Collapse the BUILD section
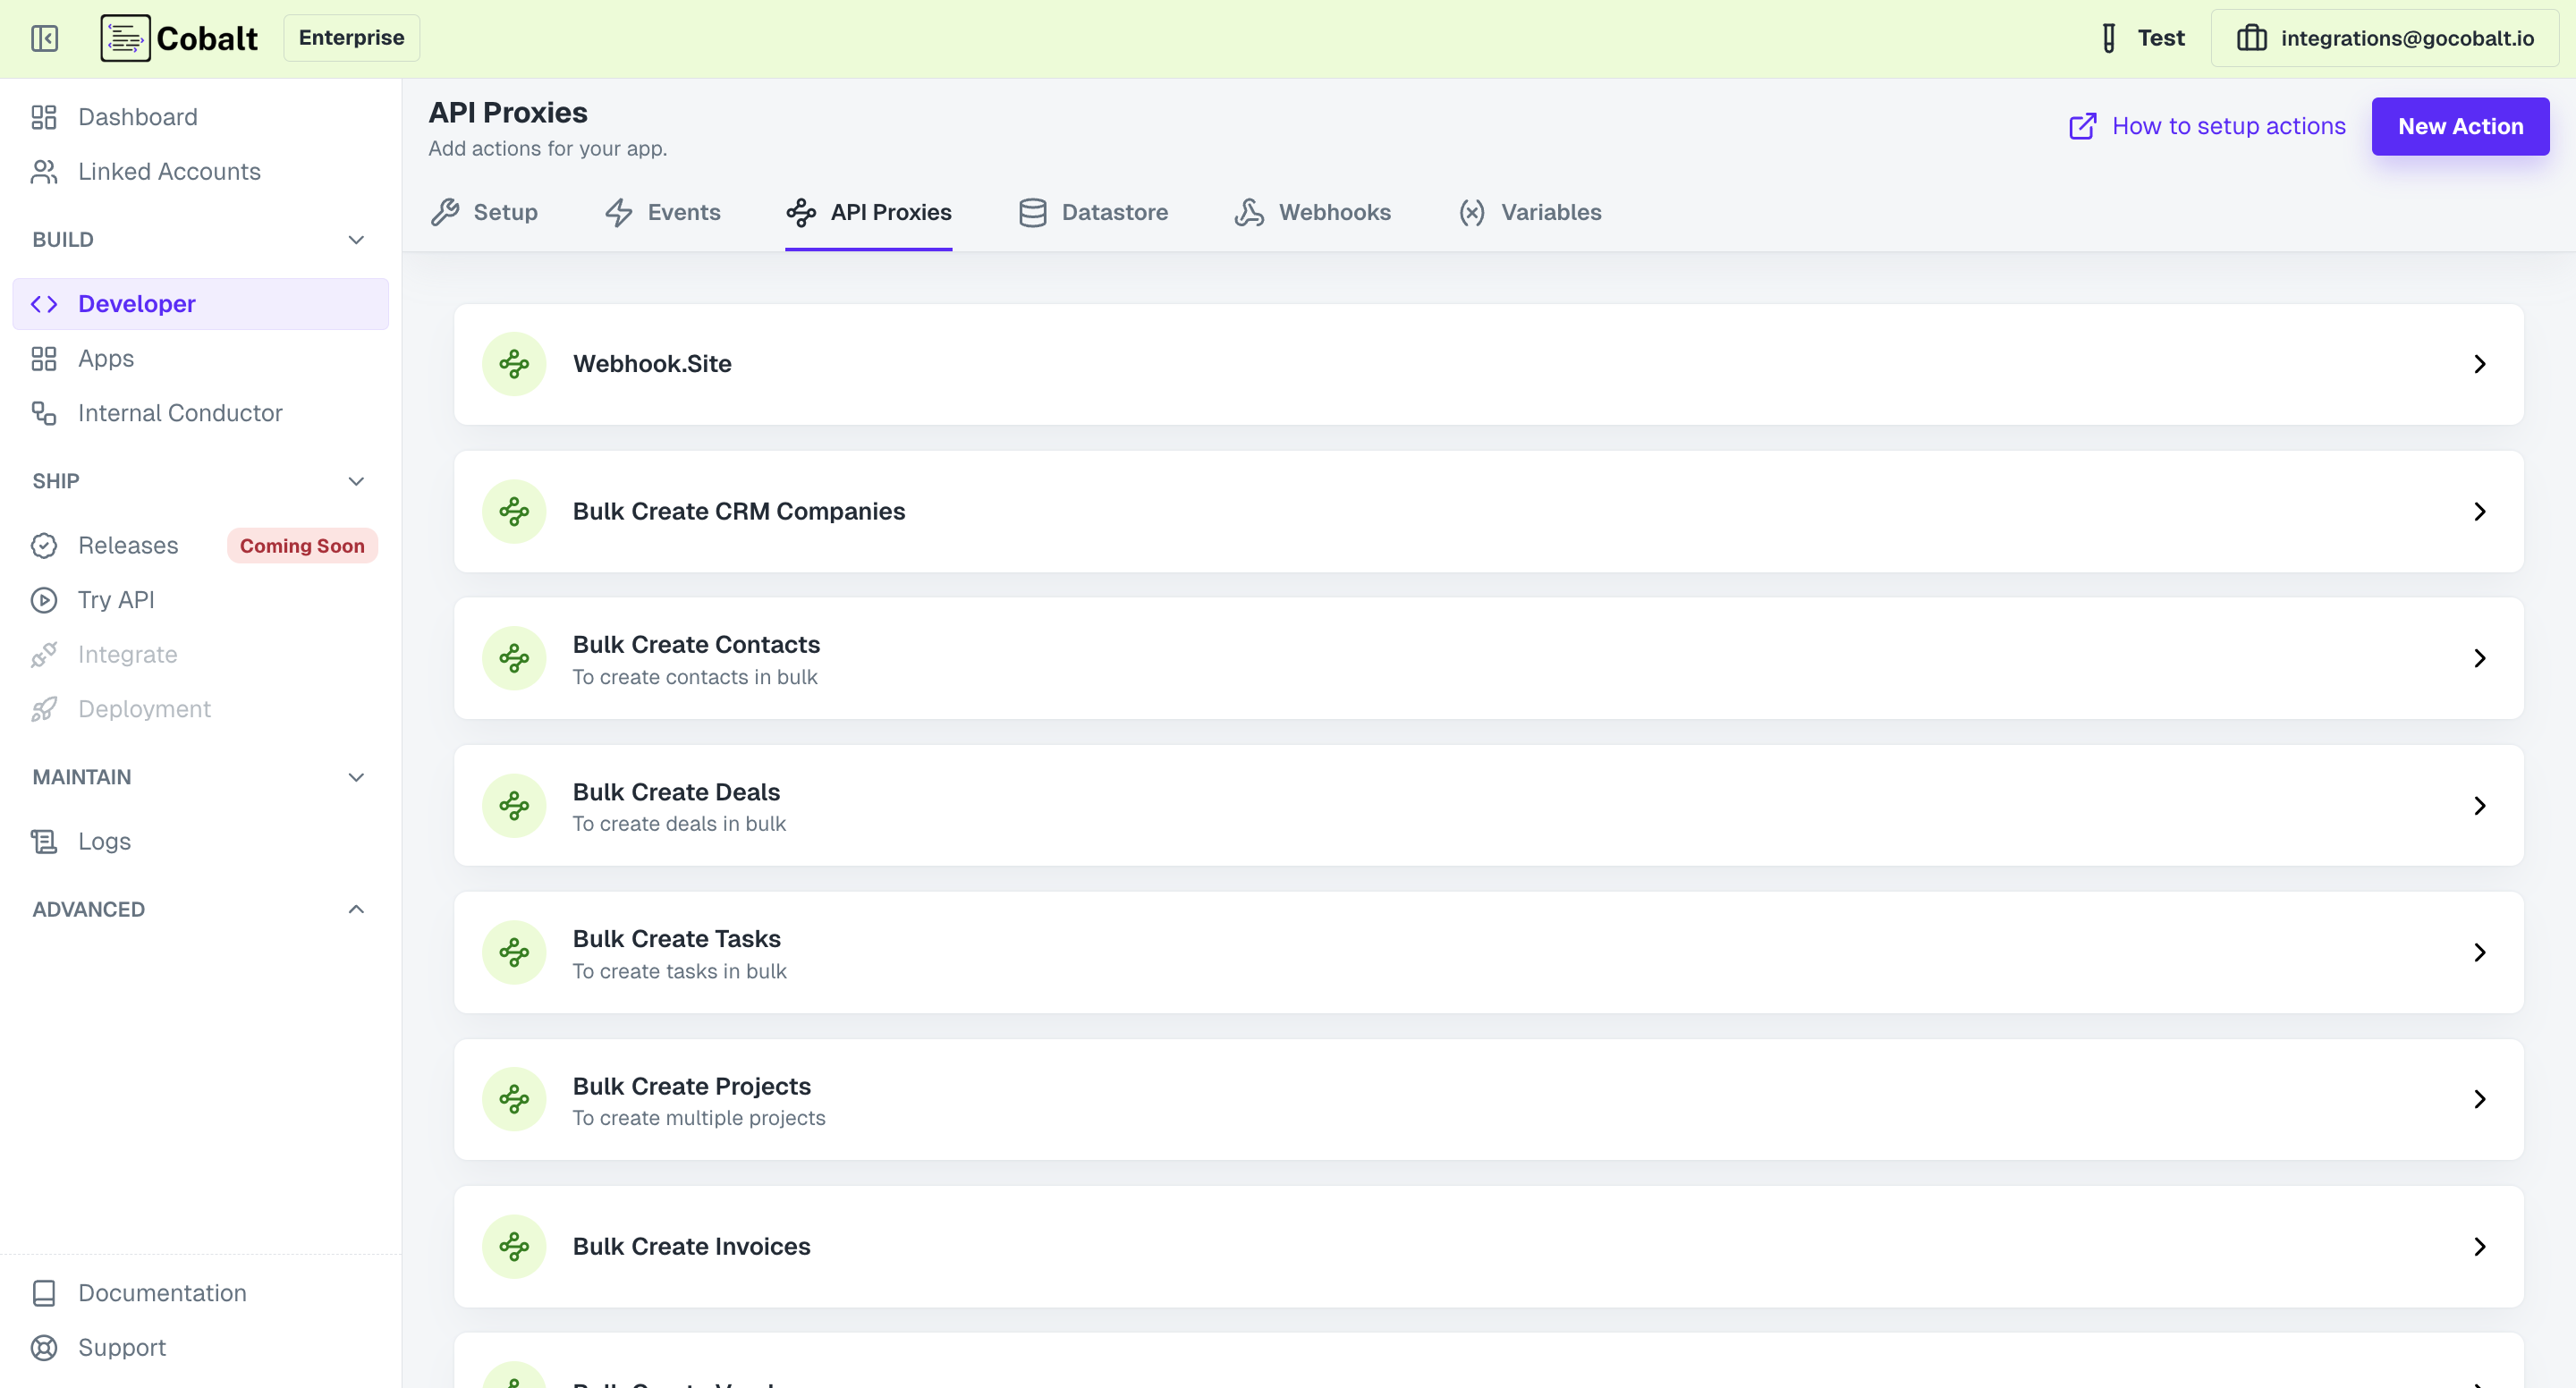The height and width of the screenshot is (1388, 2576). 356,240
